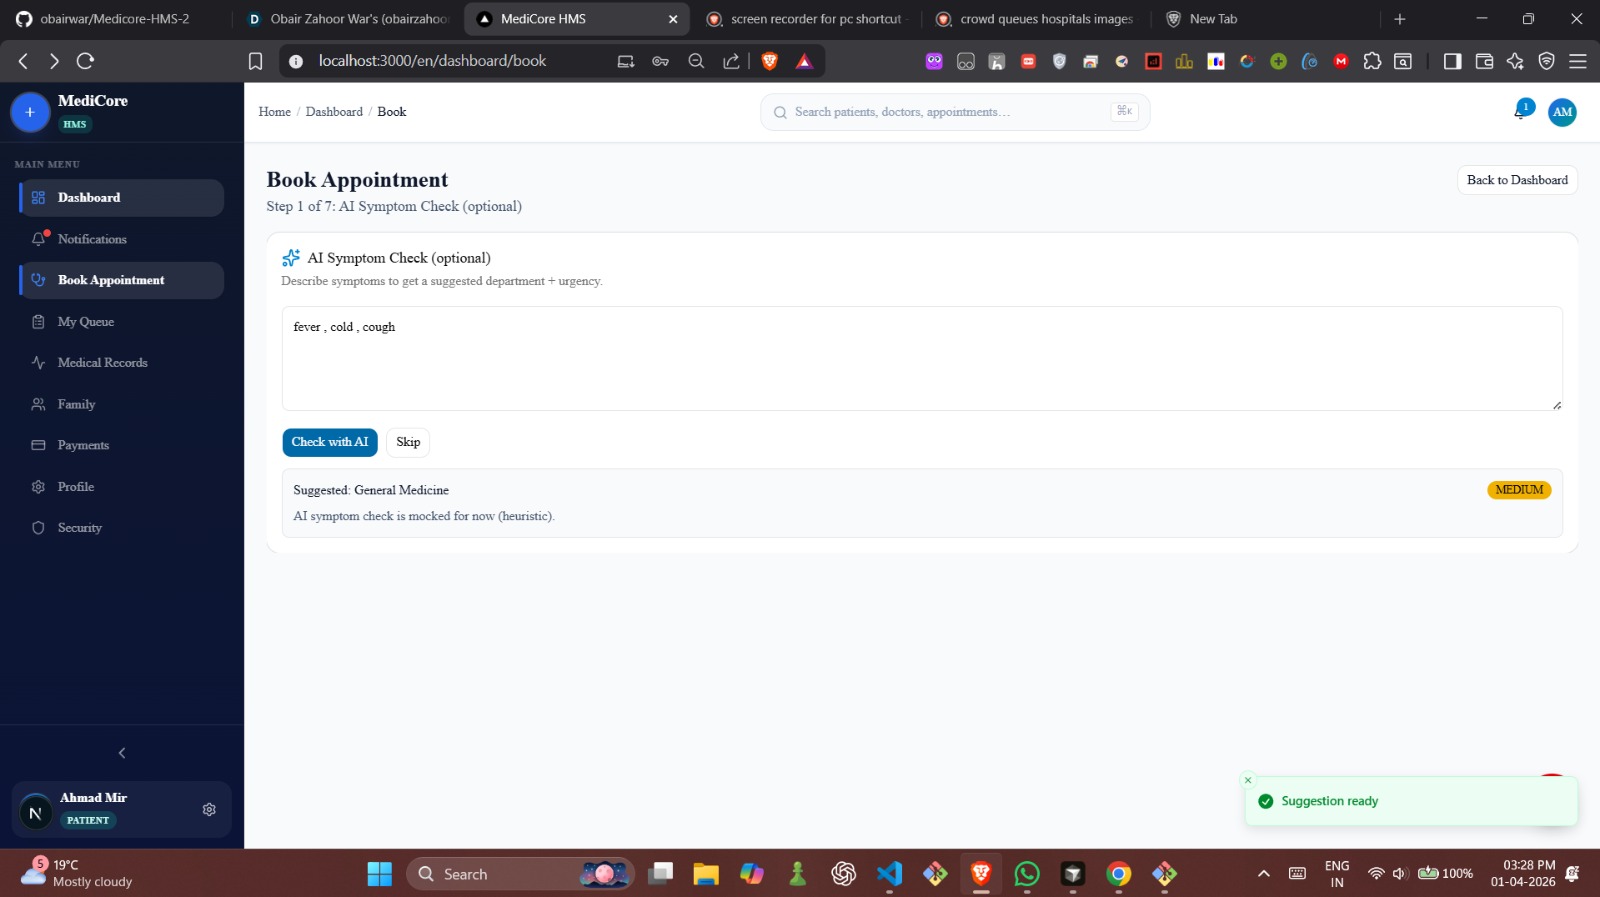The width and height of the screenshot is (1600, 897).
Task: Open user settings gear icon
Action: click(209, 809)
